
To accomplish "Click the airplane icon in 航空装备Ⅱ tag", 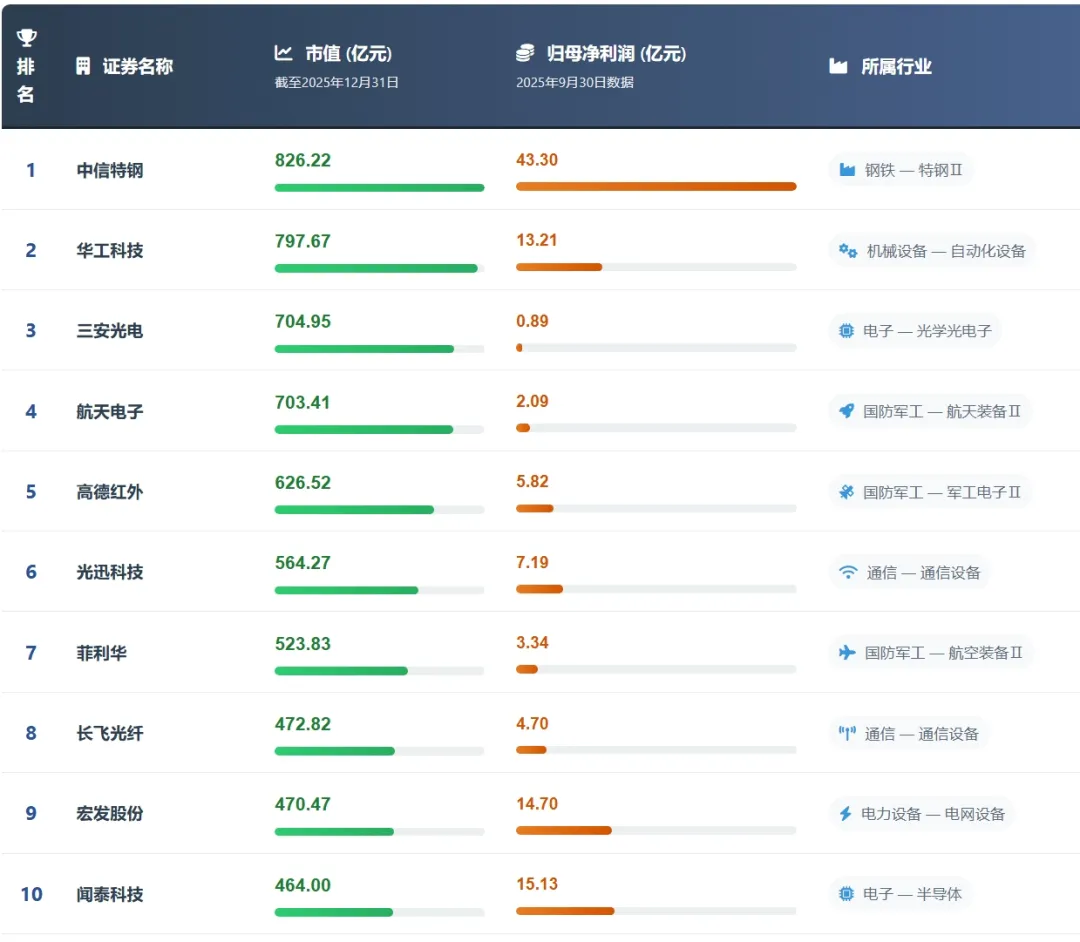I will 847,653.
